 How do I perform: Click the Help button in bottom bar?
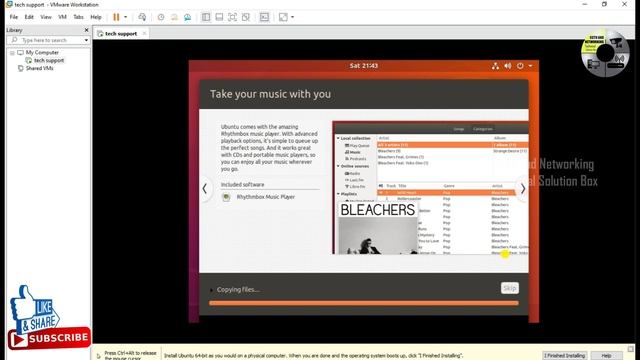click(x=607, y=356)
